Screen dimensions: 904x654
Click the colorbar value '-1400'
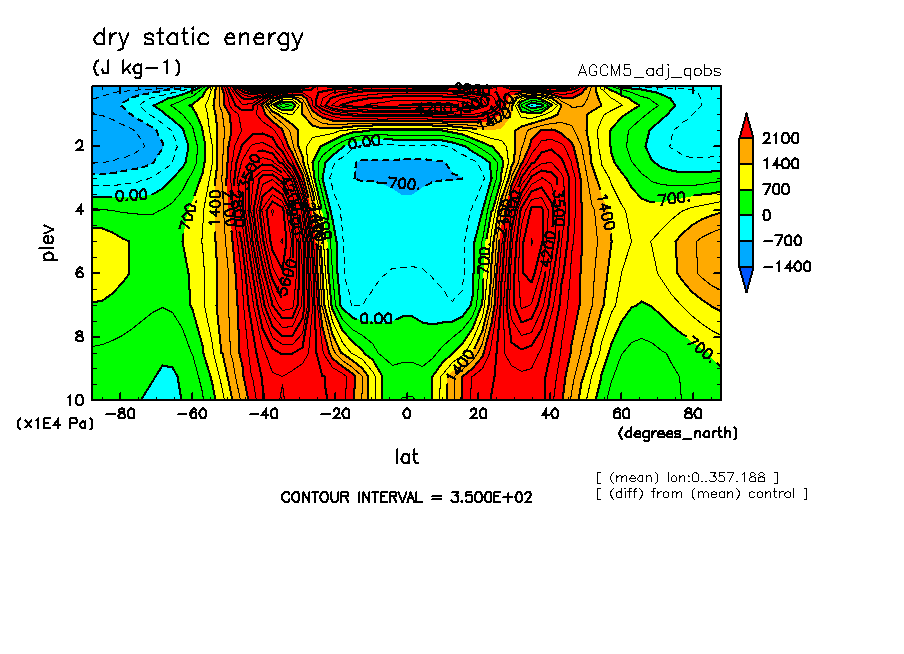click(786, 266)
